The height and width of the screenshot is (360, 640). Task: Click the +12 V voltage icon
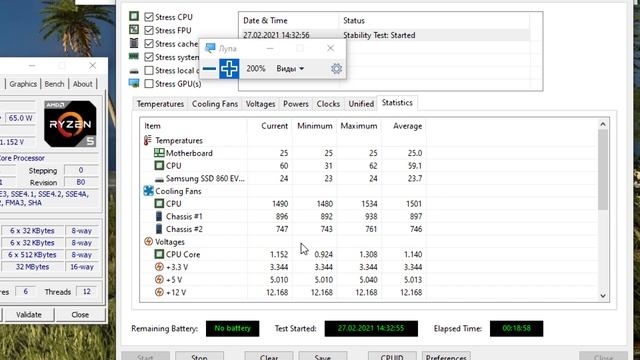[159, 292]
